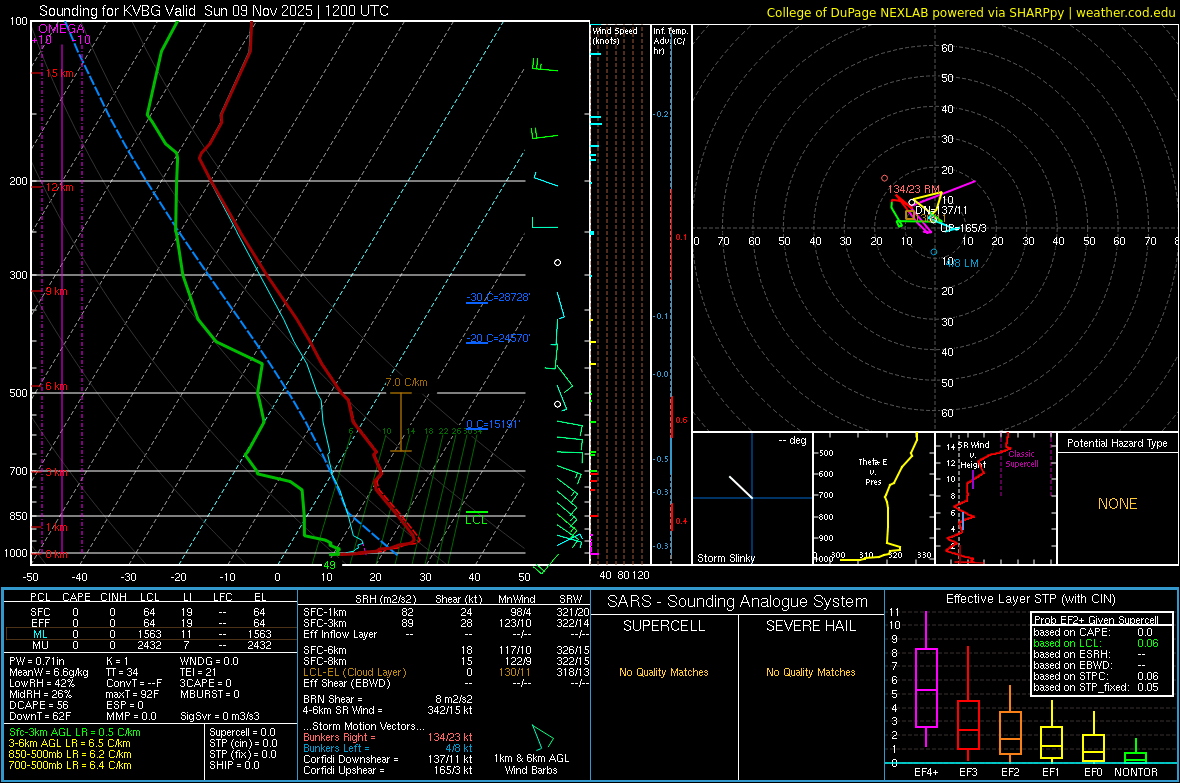Click the OMEGA label
This screenshot has width=1180, height=783.
coord(62,29)
